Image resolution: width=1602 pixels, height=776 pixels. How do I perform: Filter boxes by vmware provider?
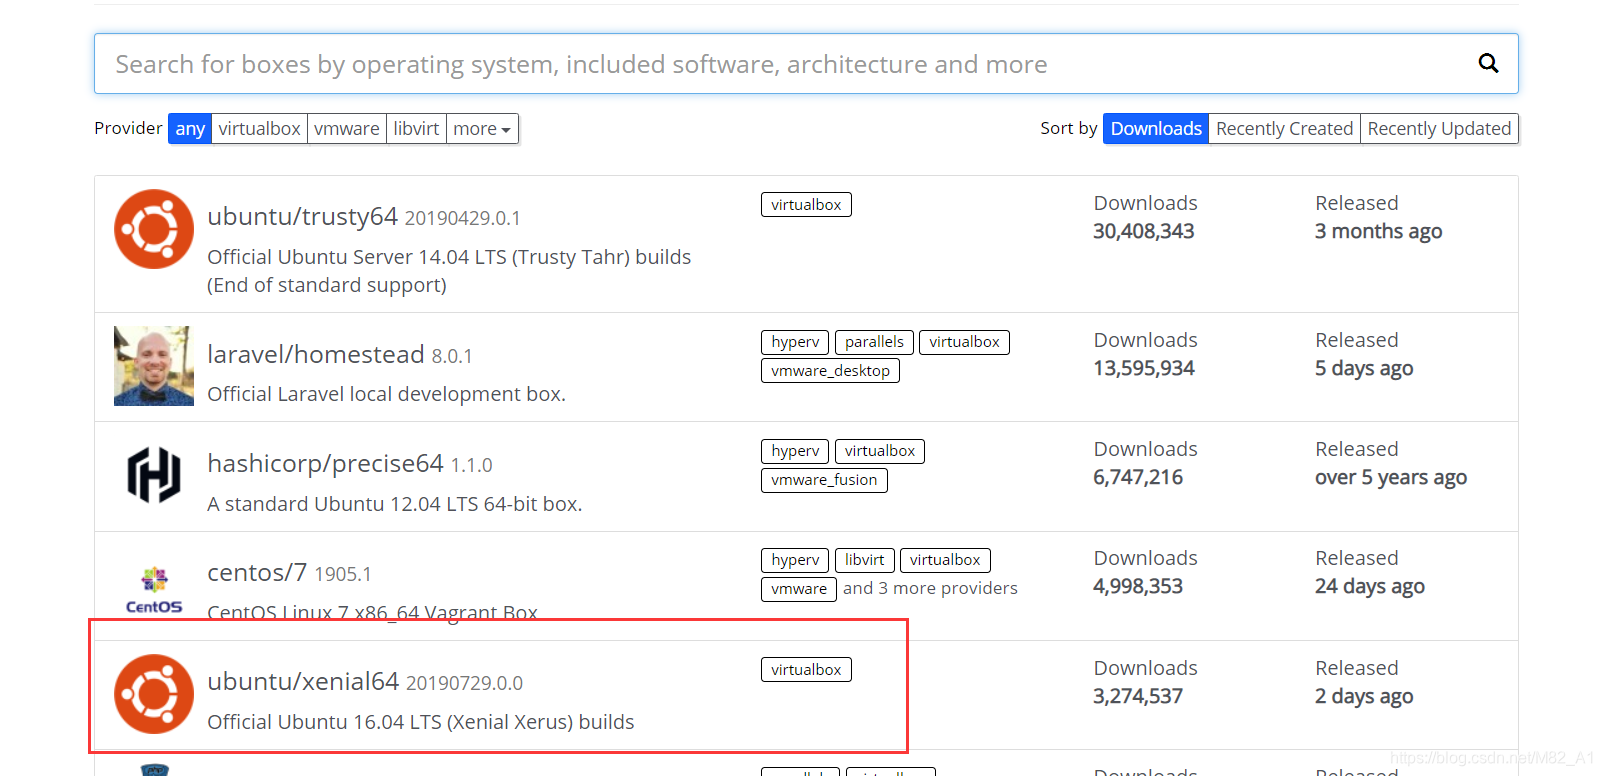[347, 129]
